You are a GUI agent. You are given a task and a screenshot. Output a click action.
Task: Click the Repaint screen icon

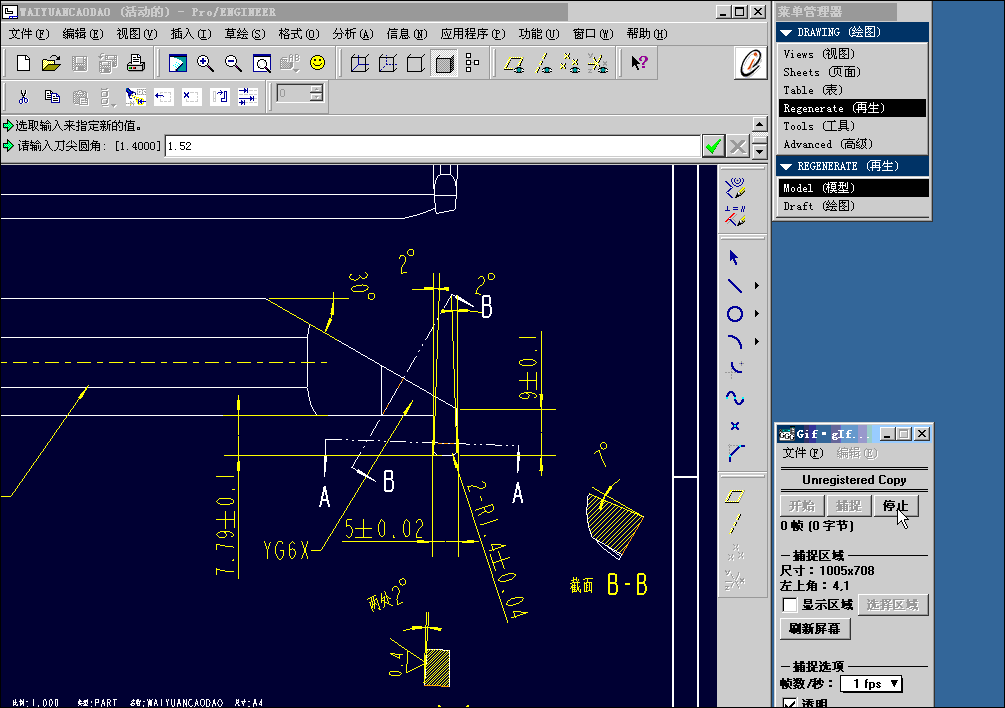tap(178, 63)
